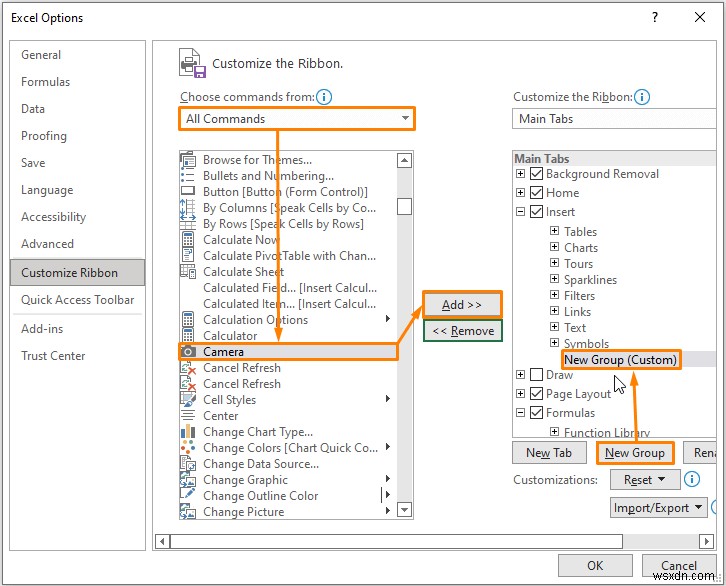Select New Group (Custom) in tree

pyautogui.click(x=620, y=360)
